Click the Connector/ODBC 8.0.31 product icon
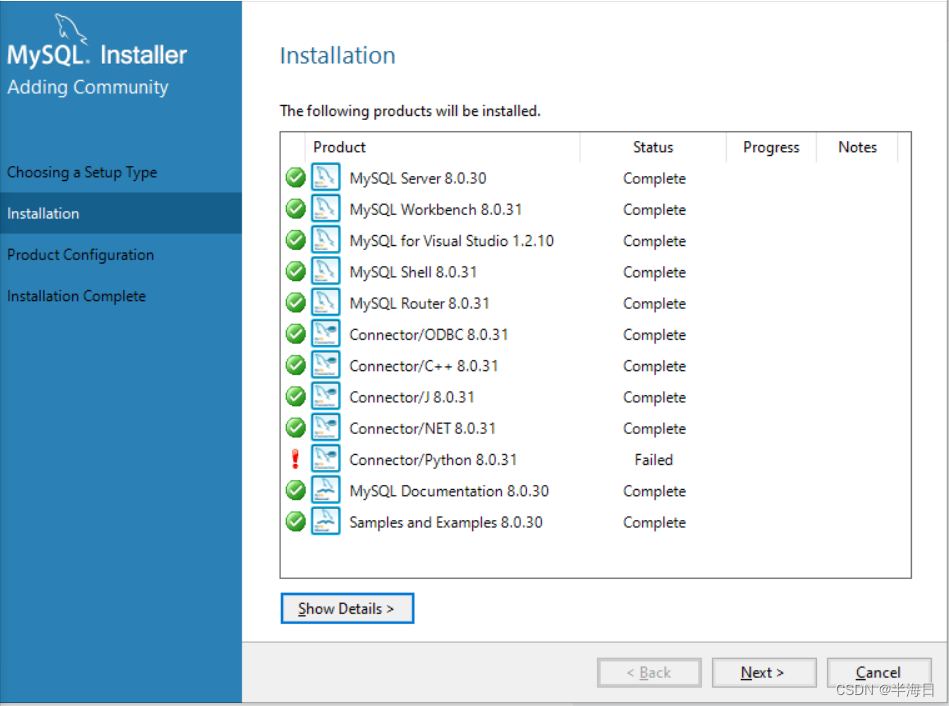This screenshot has width=949, height=706. pyautogui.click(x=325, y=334)
